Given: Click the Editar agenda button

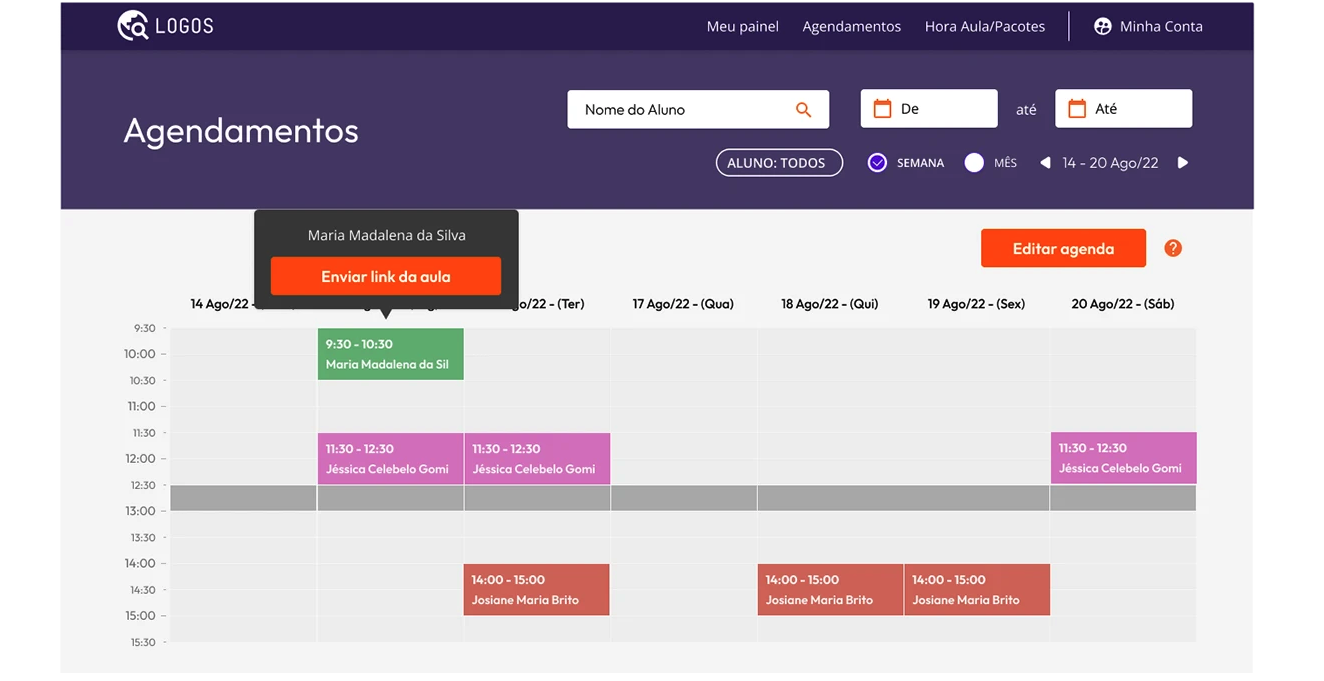Looking at the screenshot, I should click(1063, 248).
